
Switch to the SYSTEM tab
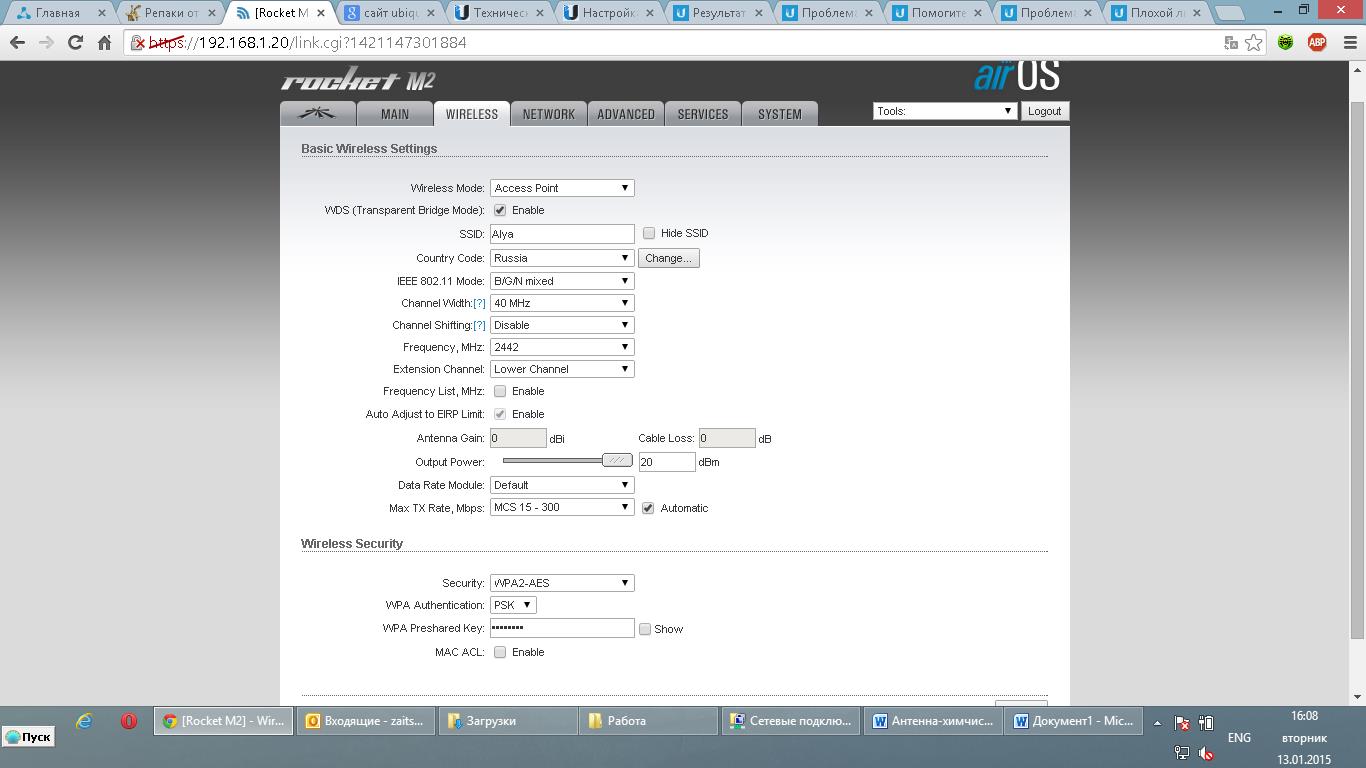[780, 114]
